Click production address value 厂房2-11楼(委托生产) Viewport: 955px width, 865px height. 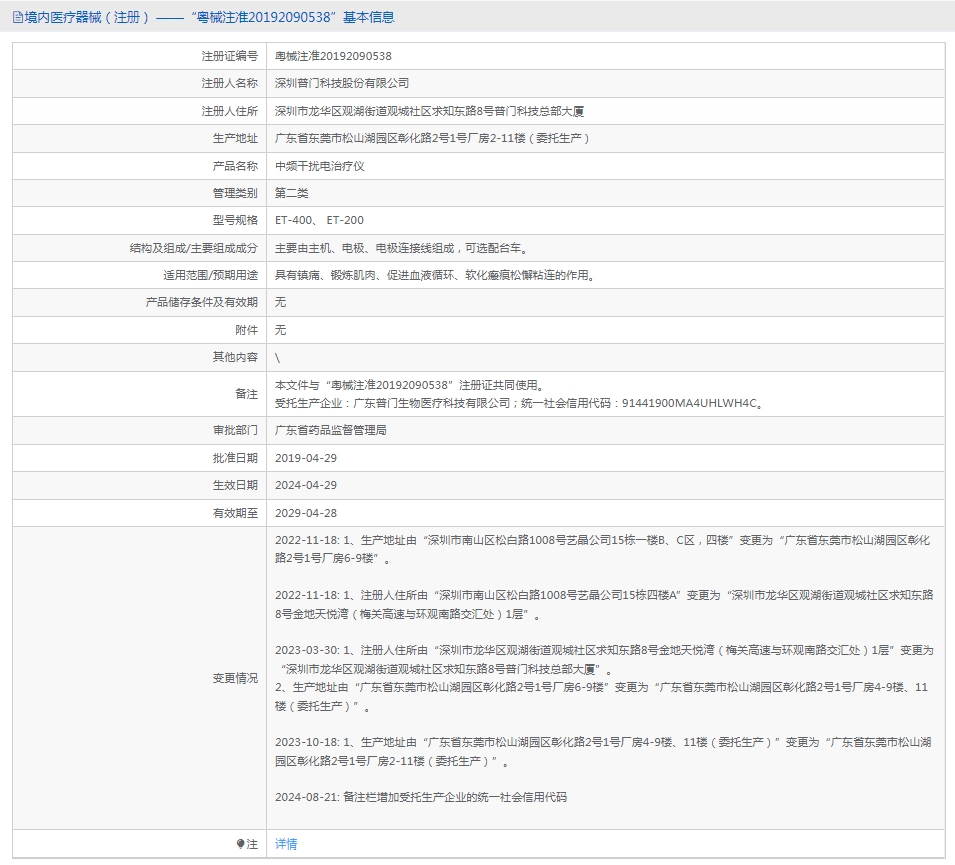click(432, 138)
